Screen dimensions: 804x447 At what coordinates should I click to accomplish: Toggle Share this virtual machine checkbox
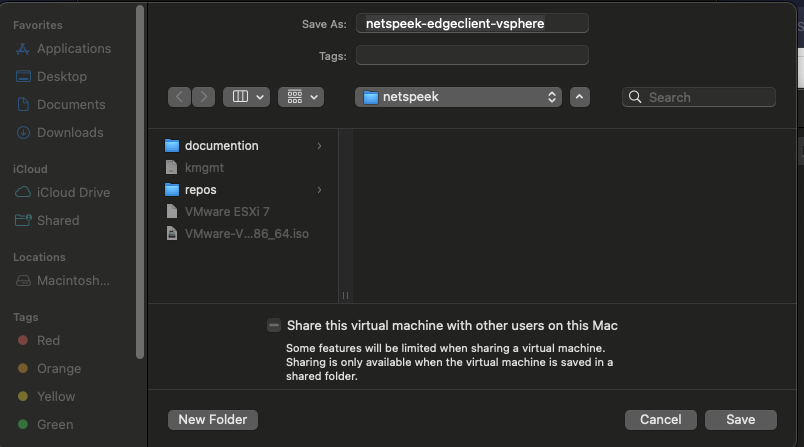[x=274, y=325]
